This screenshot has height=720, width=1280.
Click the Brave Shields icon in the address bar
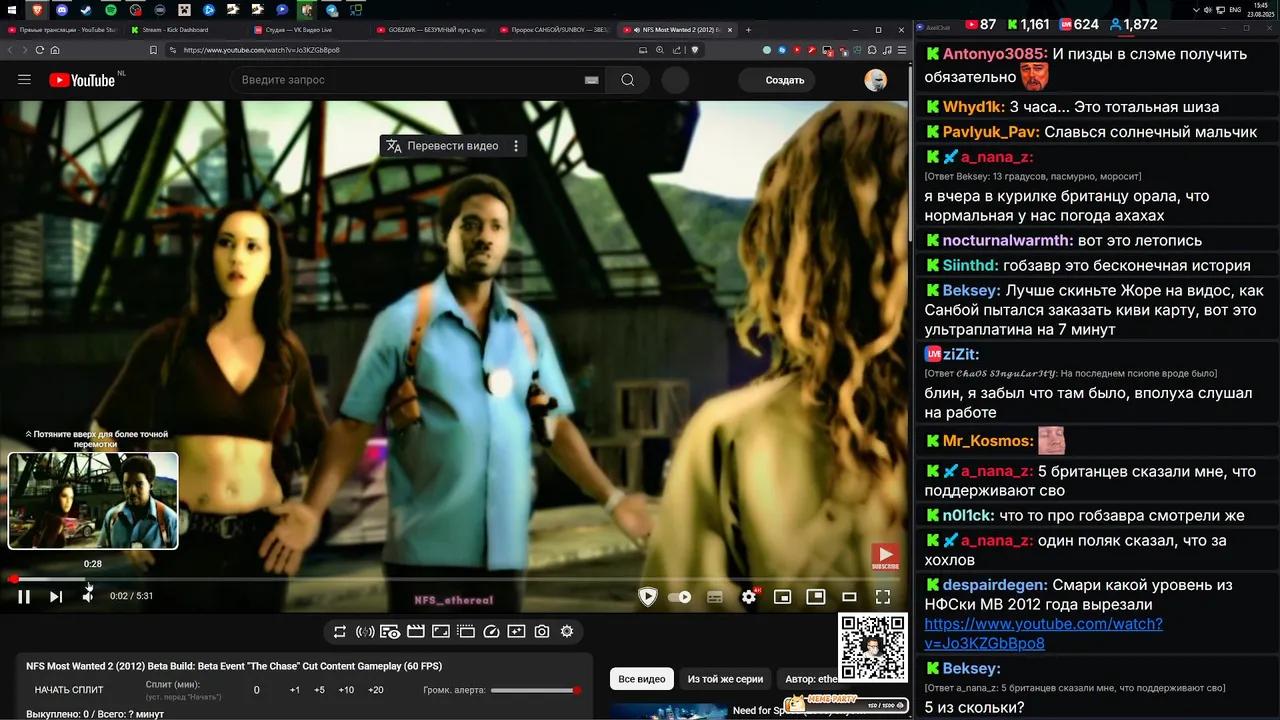[x=695, y=50]
